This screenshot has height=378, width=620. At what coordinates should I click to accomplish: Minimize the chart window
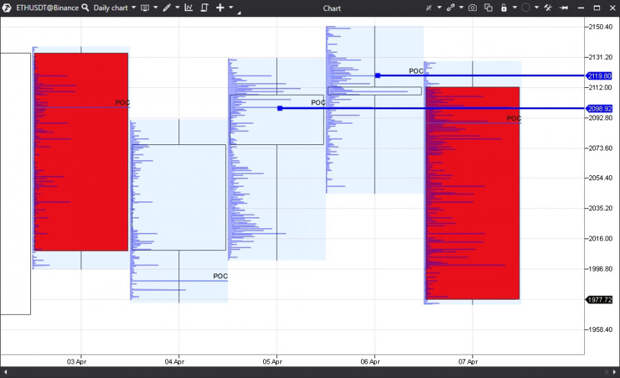[x=581, y=8]
